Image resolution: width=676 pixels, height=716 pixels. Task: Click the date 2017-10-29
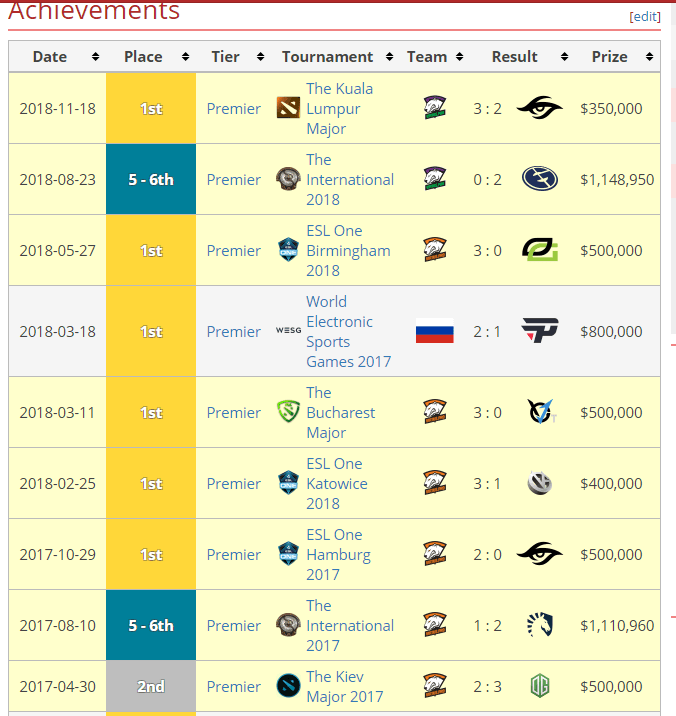pyautogui.click(x=58, y=554)
